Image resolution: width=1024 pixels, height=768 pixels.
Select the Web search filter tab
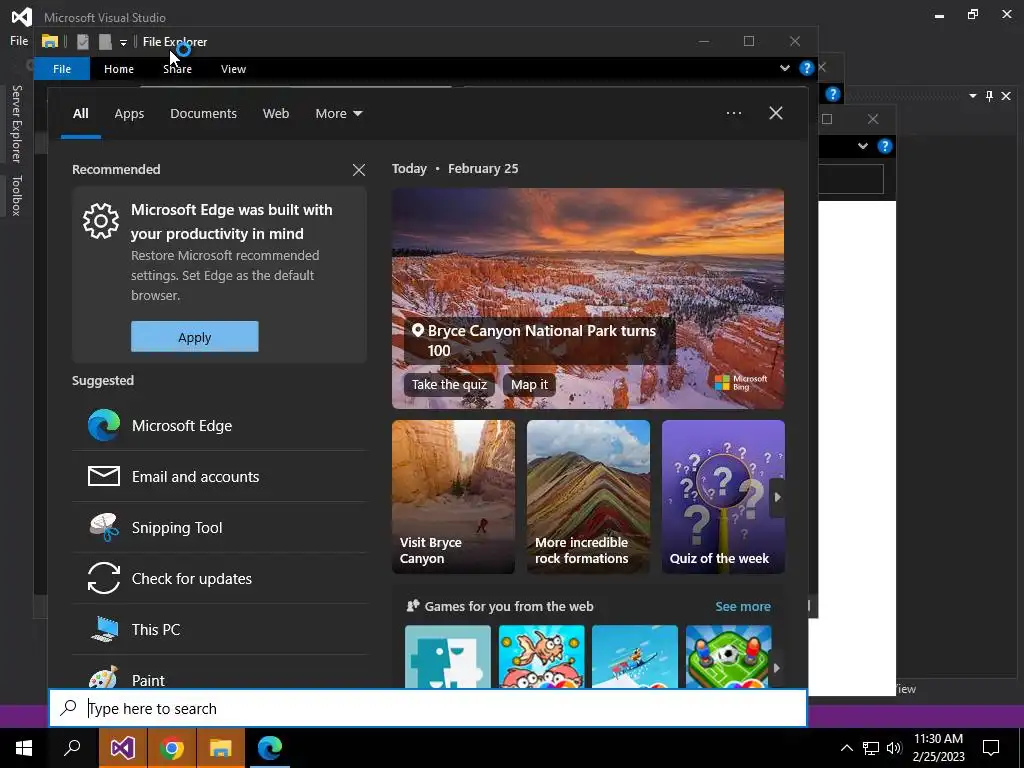coord(276,114)
